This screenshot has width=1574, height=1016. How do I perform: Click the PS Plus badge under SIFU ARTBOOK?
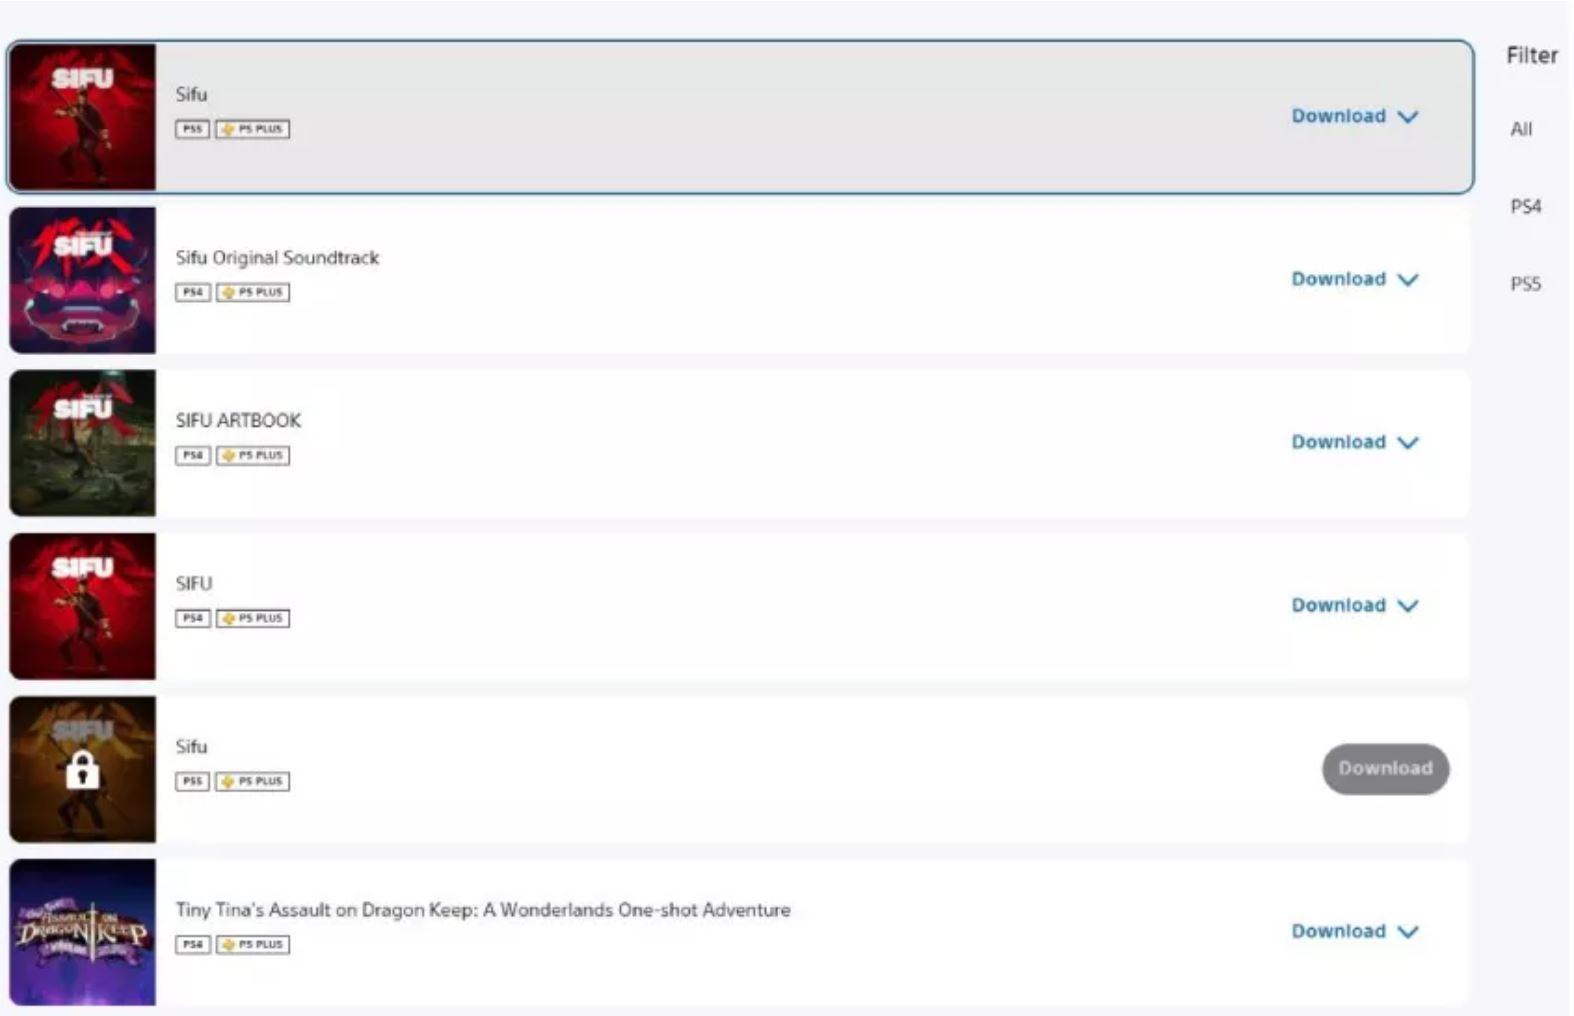point(253,455)
